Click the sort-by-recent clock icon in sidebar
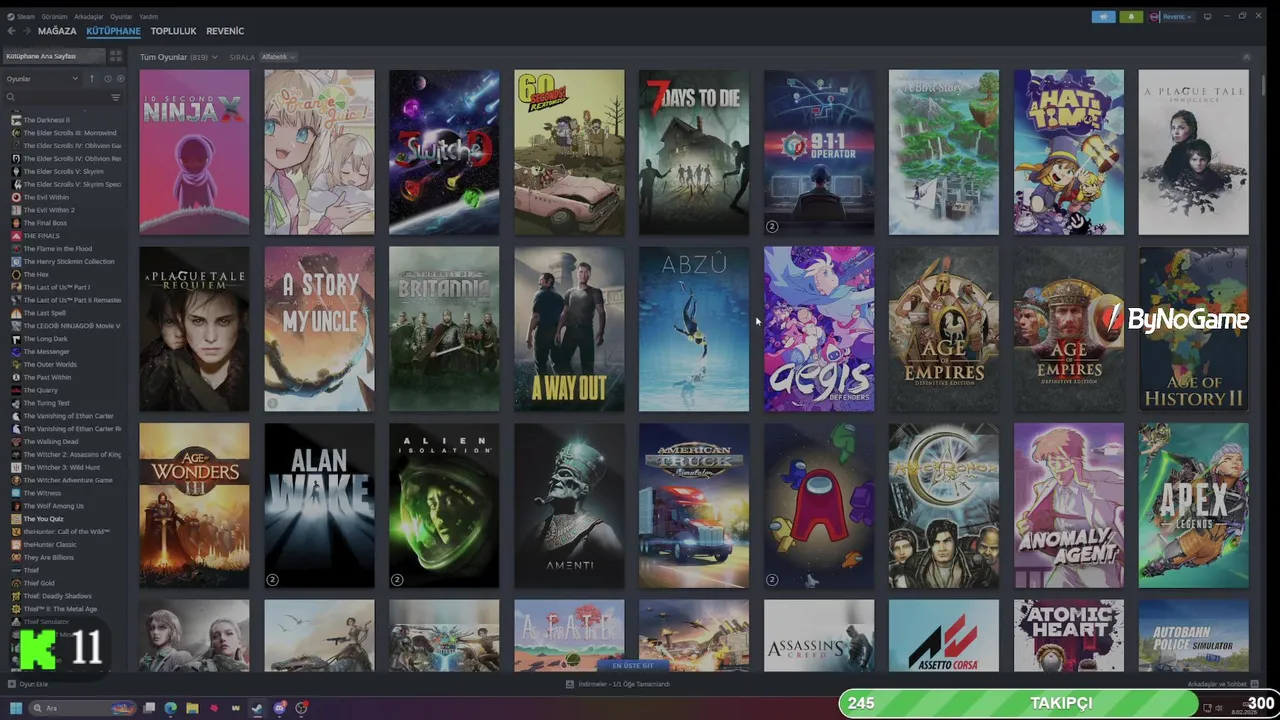This screenshot has width=1280, height=720. click(x=109, y=79)
